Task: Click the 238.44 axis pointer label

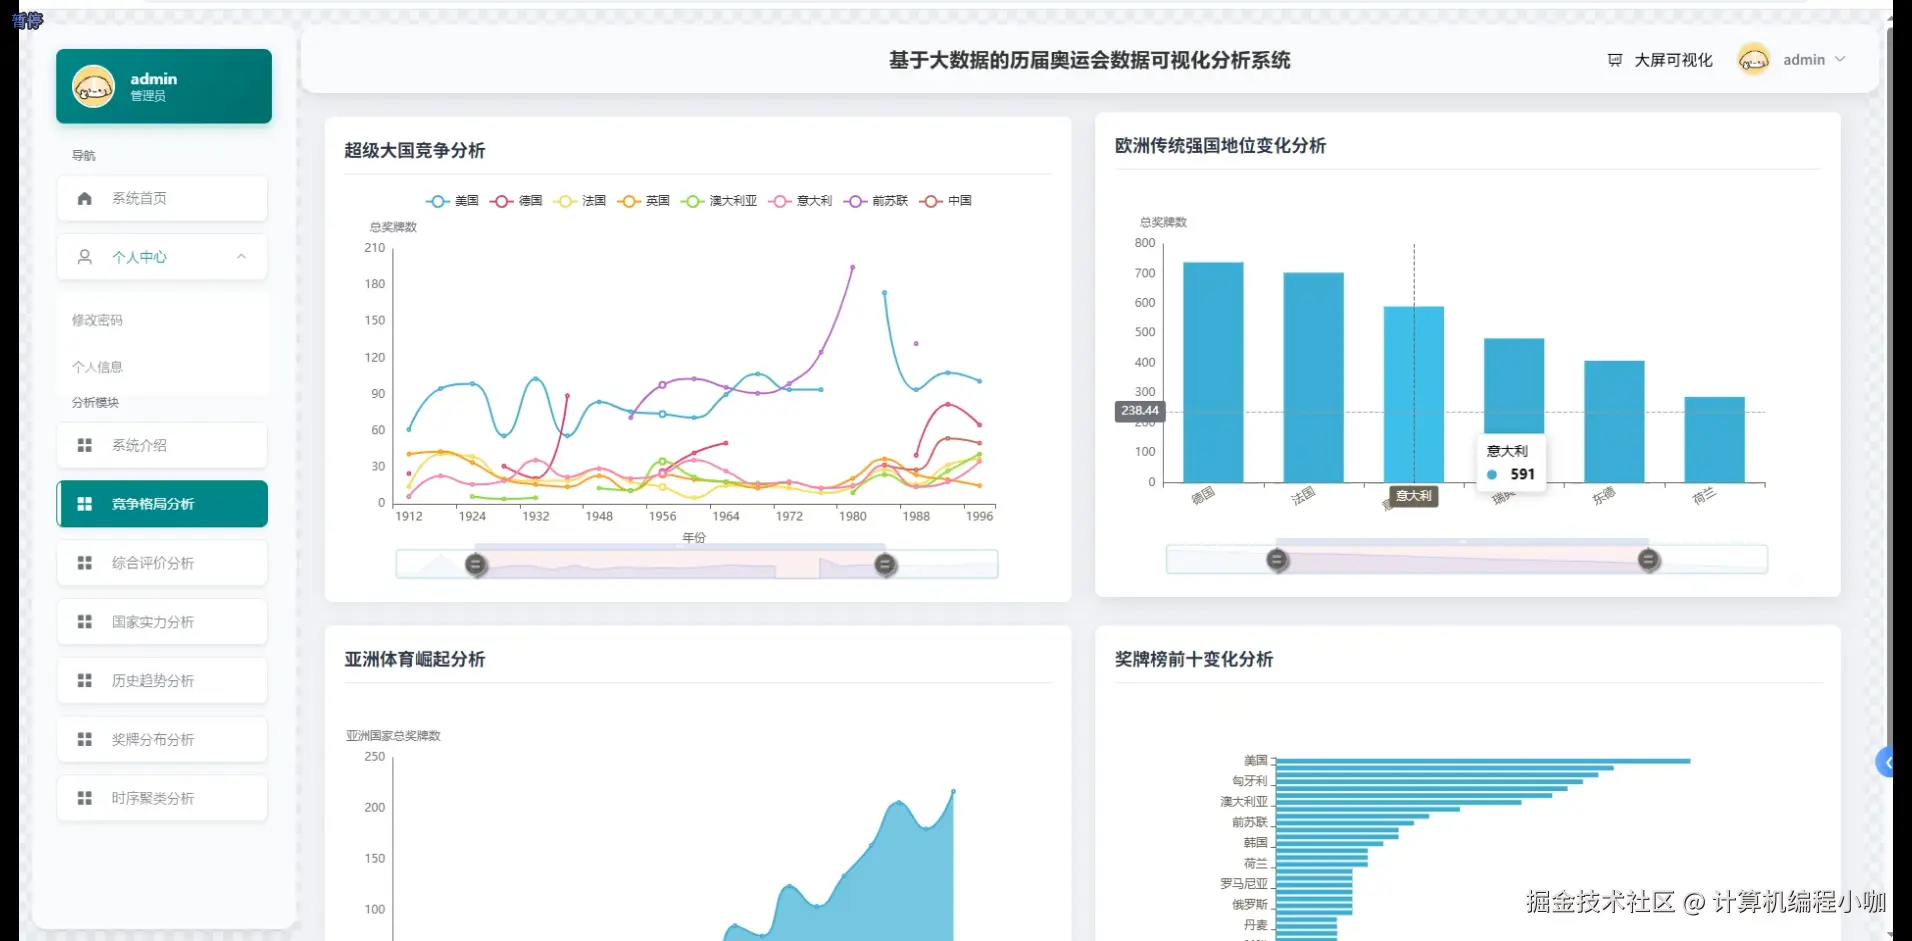Action: tap(1140, 411)
